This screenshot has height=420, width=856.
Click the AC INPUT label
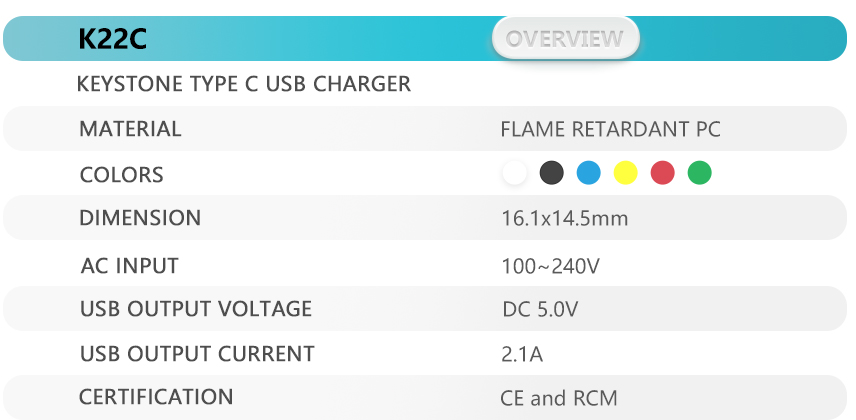tap(129, 266)
